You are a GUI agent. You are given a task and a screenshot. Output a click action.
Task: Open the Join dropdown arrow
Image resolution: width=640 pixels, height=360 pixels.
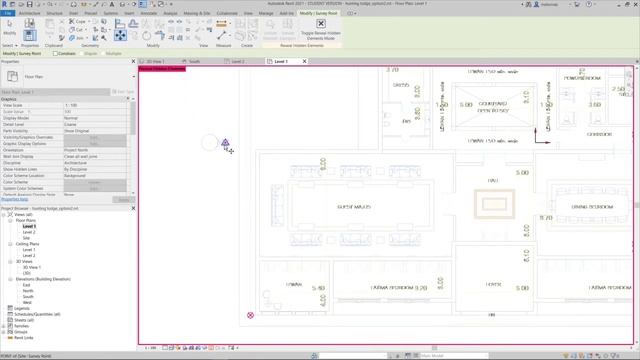87,38
